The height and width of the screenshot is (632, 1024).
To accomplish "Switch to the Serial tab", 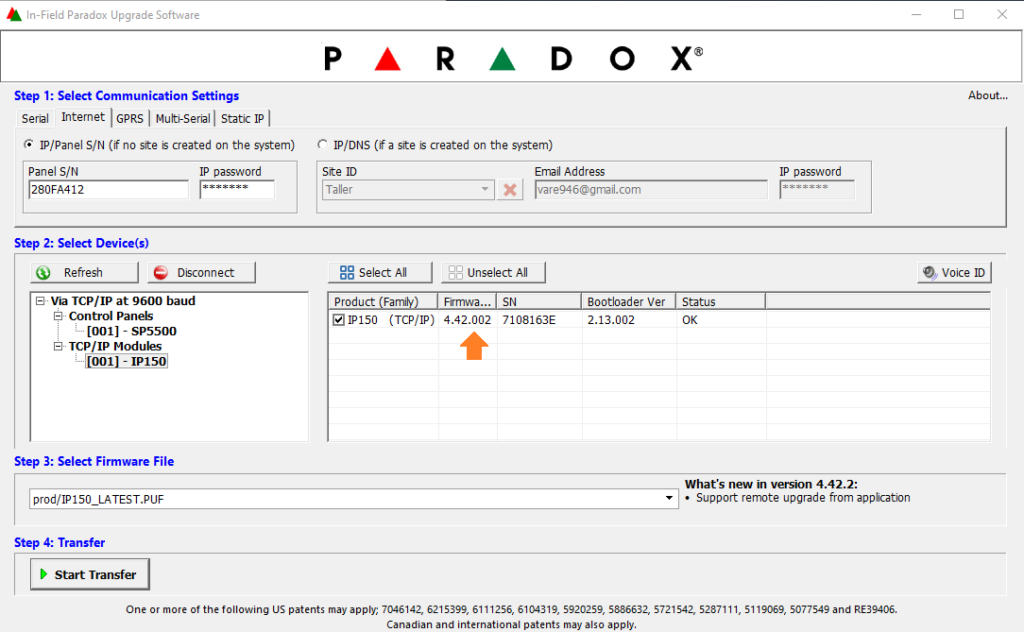I will (x=35, y=118).
